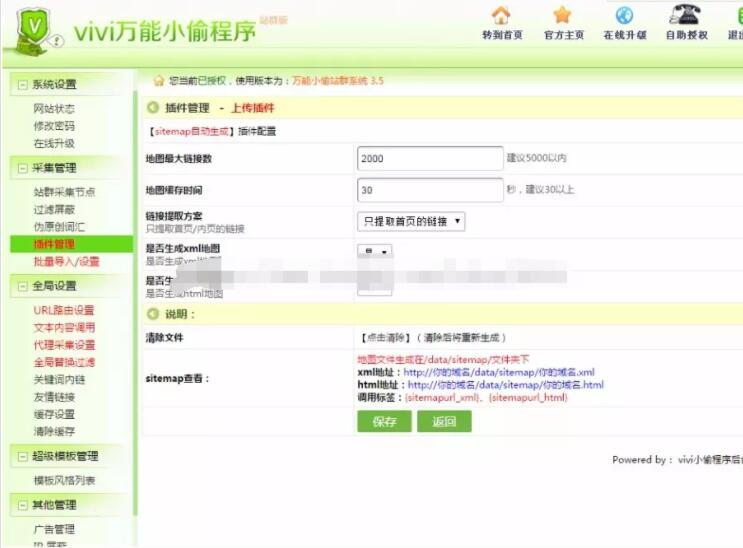This screenshot has height=548, width=743.
Task: Open 清除缓存 in sidebar
Action: click(x=54, y=431)
